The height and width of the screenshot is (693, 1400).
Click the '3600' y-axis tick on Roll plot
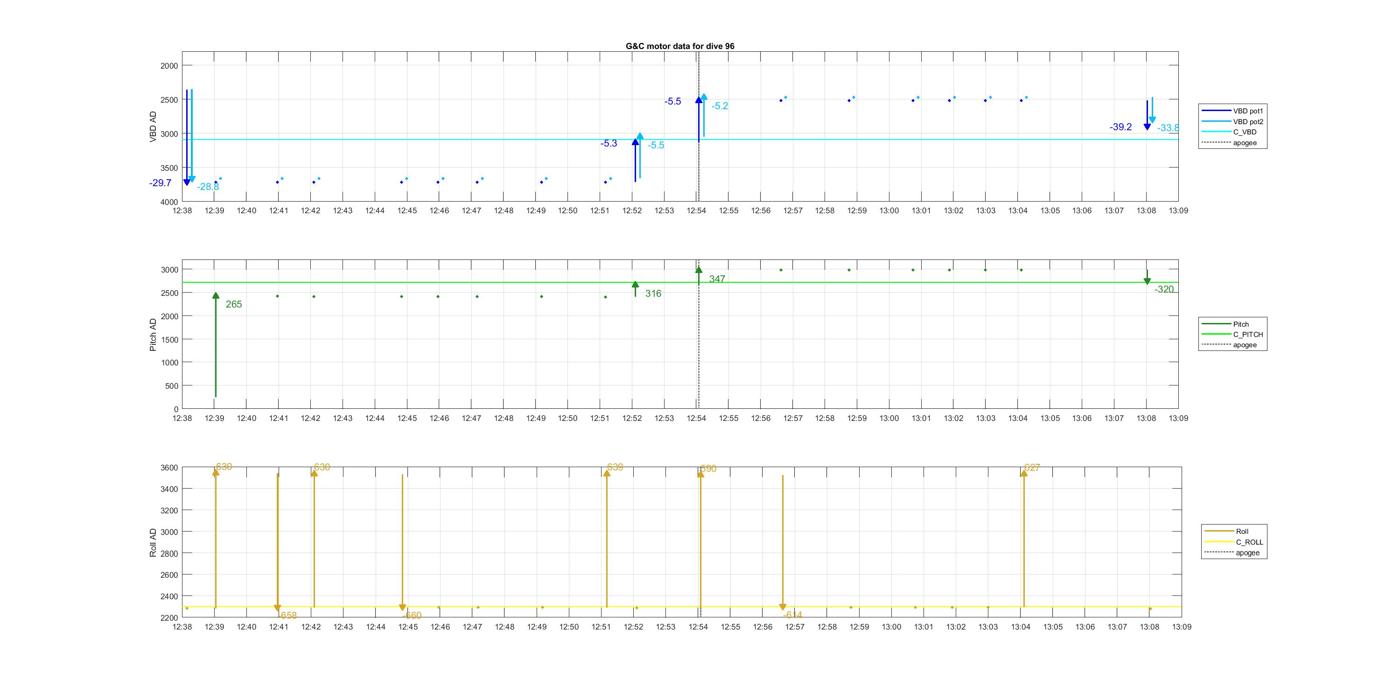tap(169, 468)
